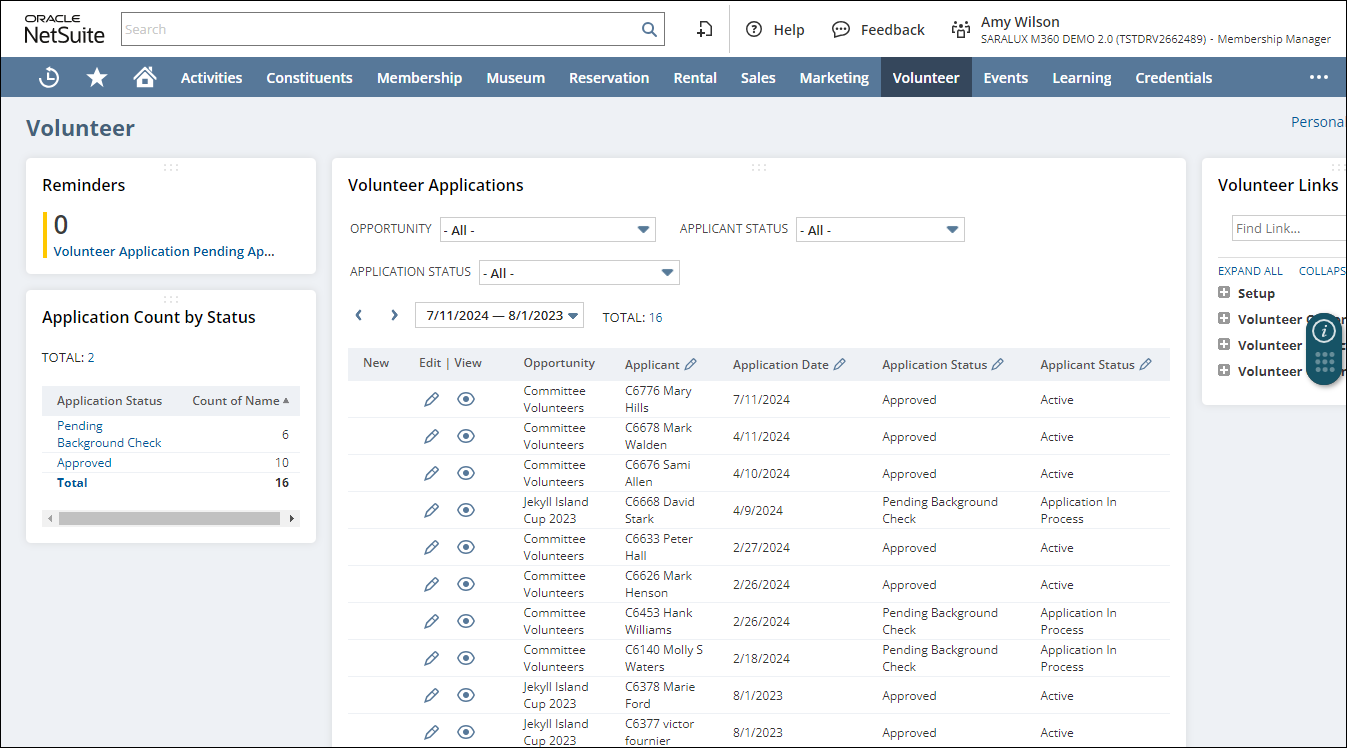Go to Home via house icon

(x=145, y=77)
